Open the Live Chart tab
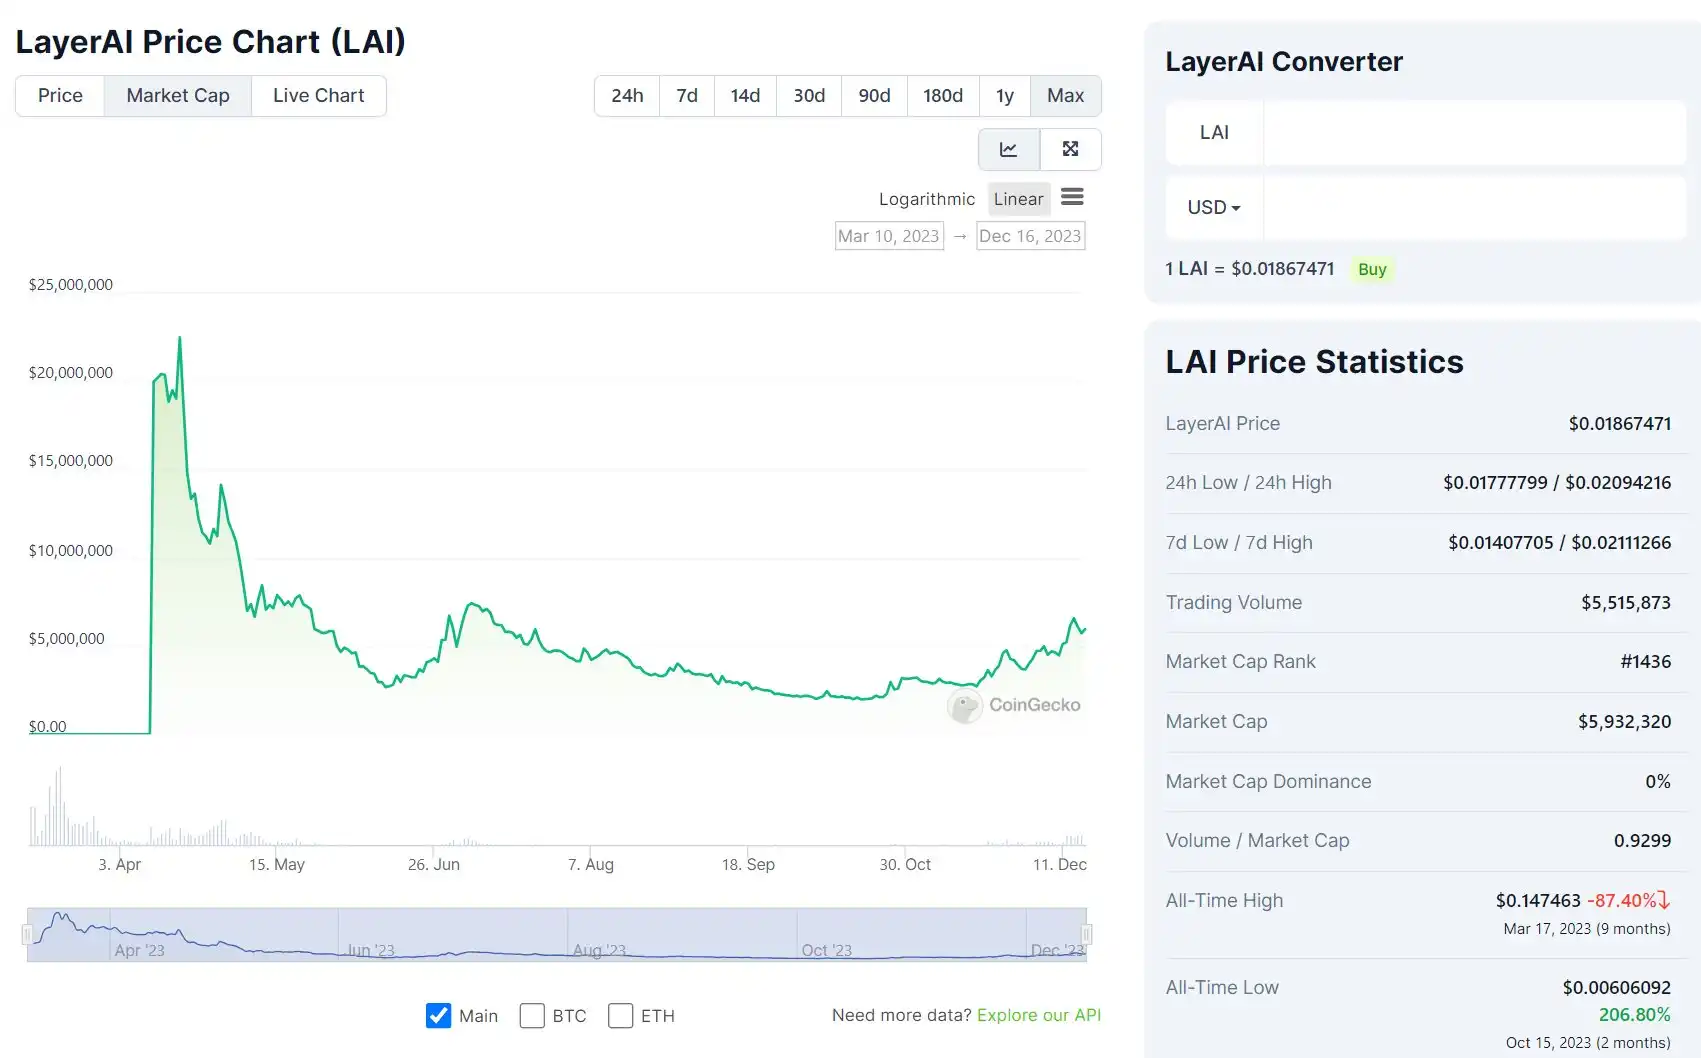Viewport: 1701px width, 1058px height. pyautogui.click(x=318, y=96)
